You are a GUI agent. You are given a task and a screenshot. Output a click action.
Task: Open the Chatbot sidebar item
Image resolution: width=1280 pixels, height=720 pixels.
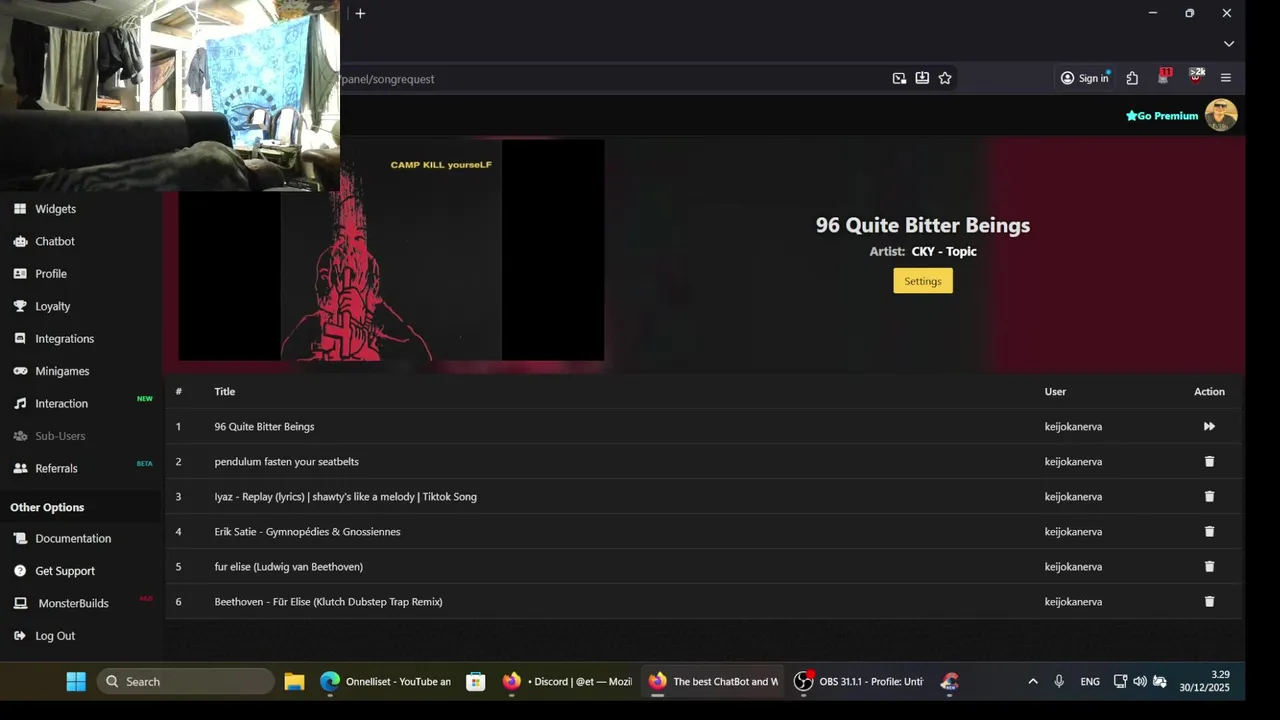tap(55, 241)
